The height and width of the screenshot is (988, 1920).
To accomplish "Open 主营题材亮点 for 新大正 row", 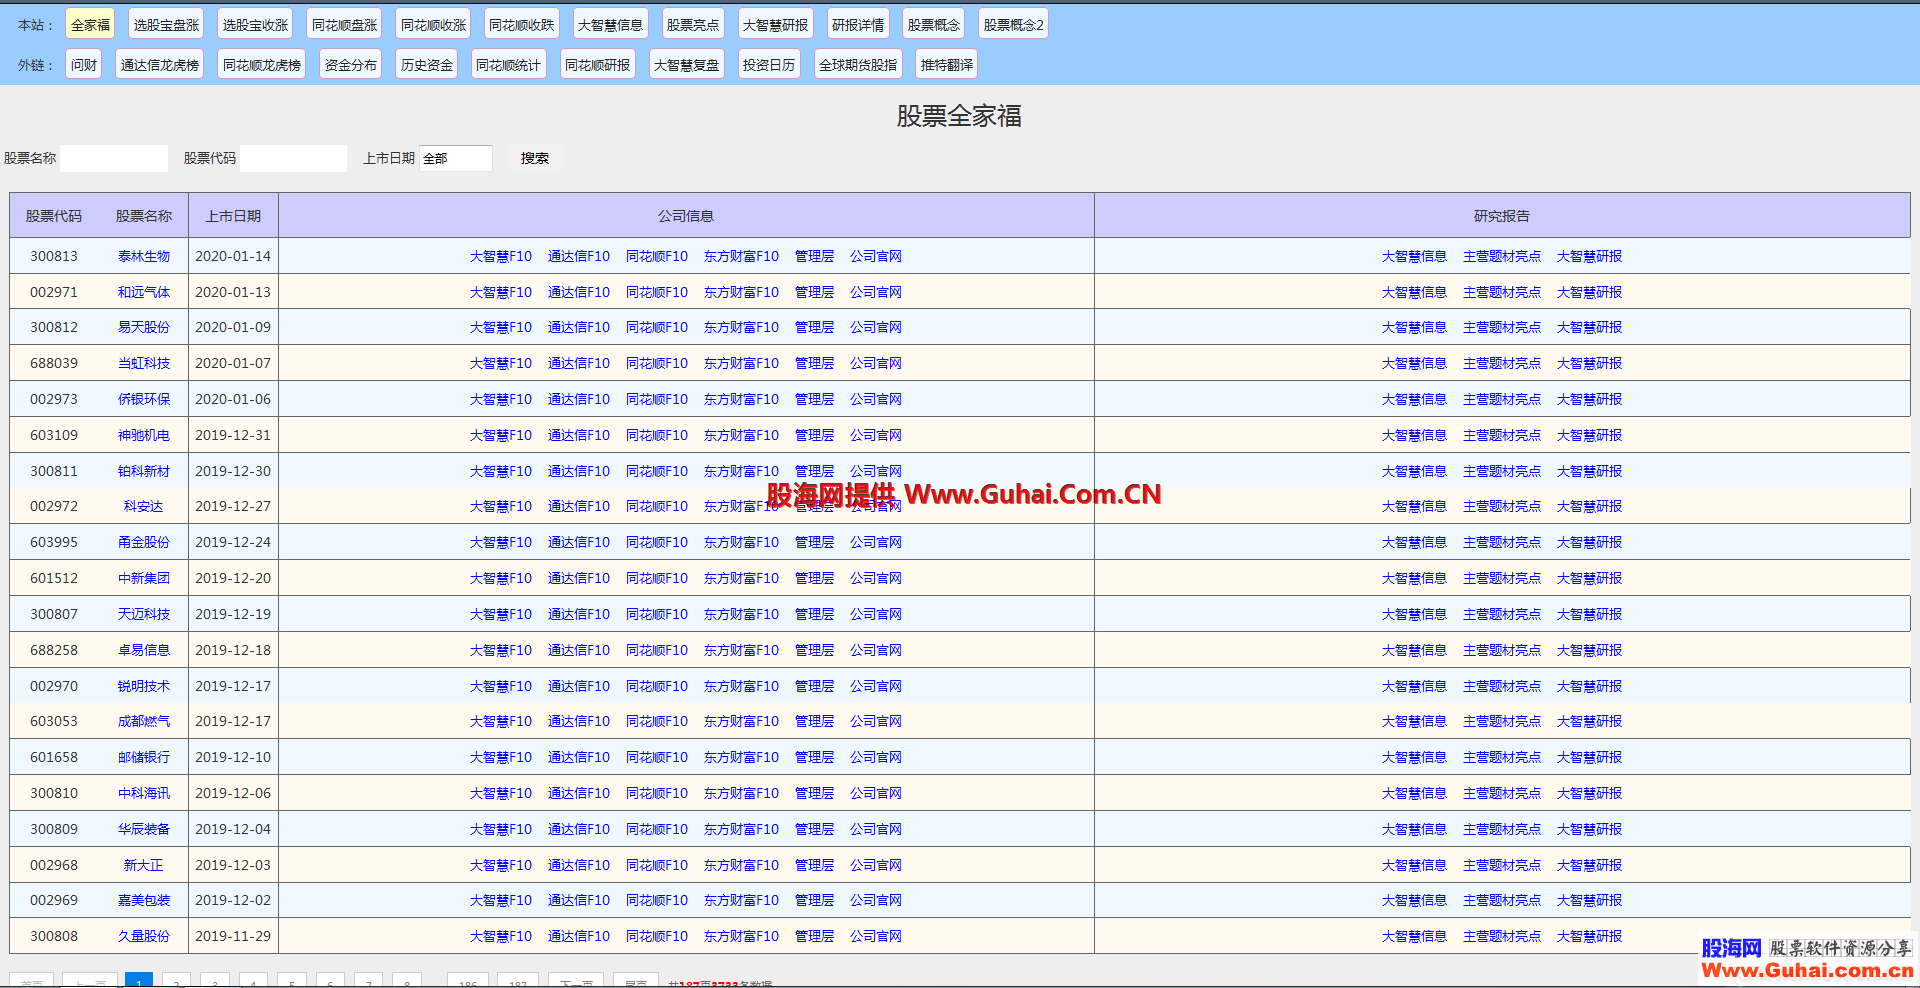I will coord(1502,865).
